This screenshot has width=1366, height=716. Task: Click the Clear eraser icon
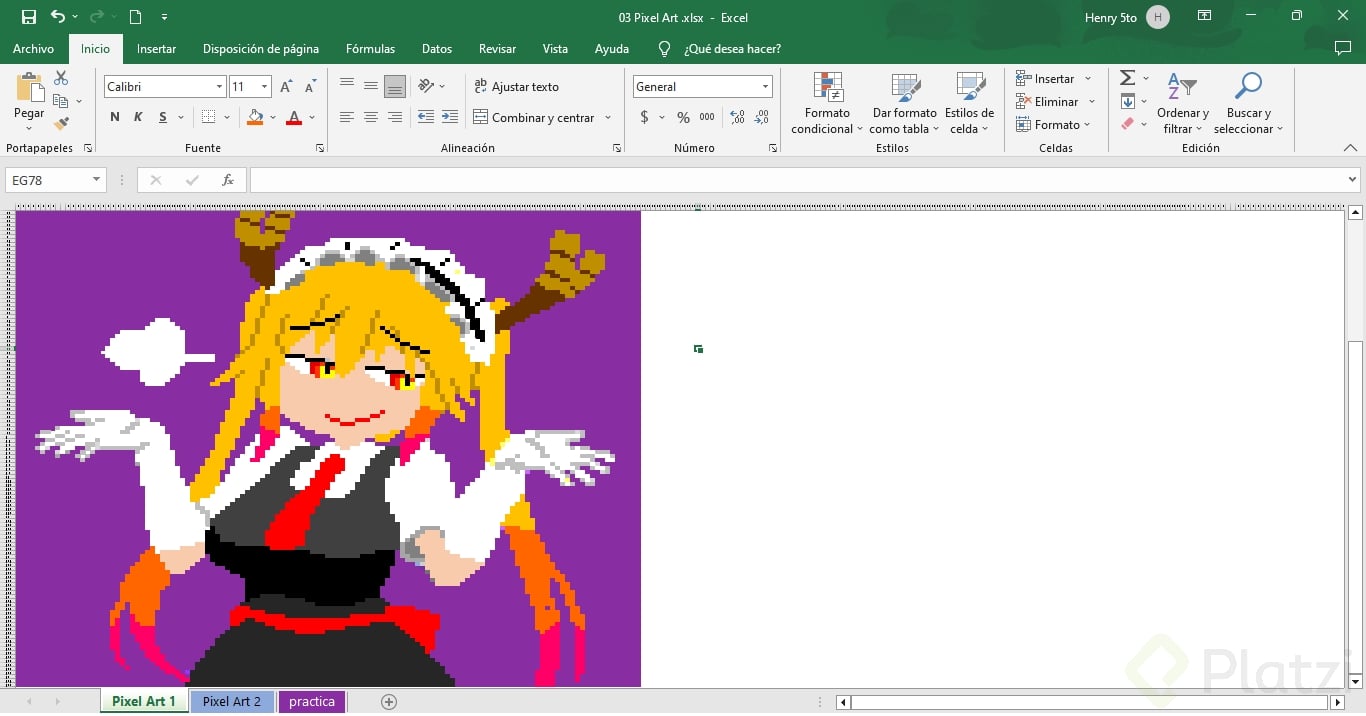coord(1127,124)
